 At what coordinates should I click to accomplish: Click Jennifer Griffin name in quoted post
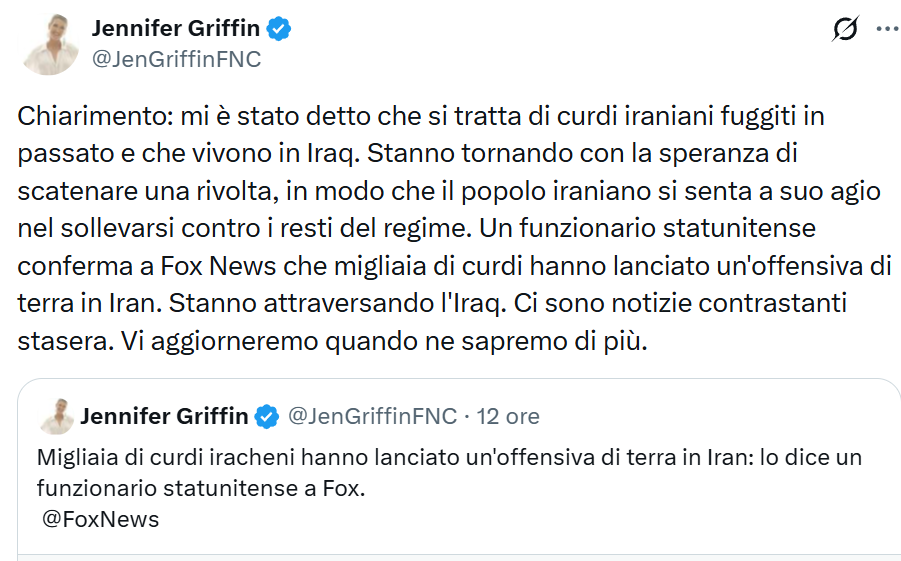[163, 416]
